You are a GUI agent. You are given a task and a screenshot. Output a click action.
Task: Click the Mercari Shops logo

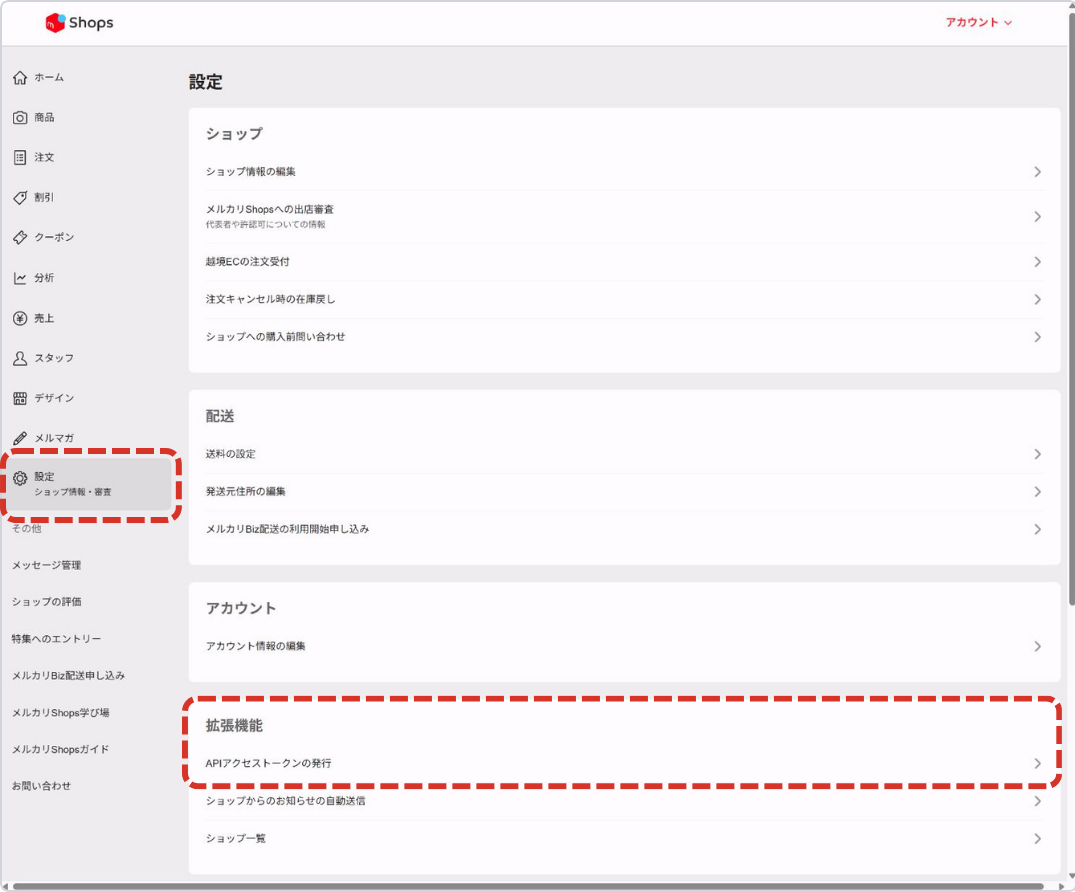79,23
